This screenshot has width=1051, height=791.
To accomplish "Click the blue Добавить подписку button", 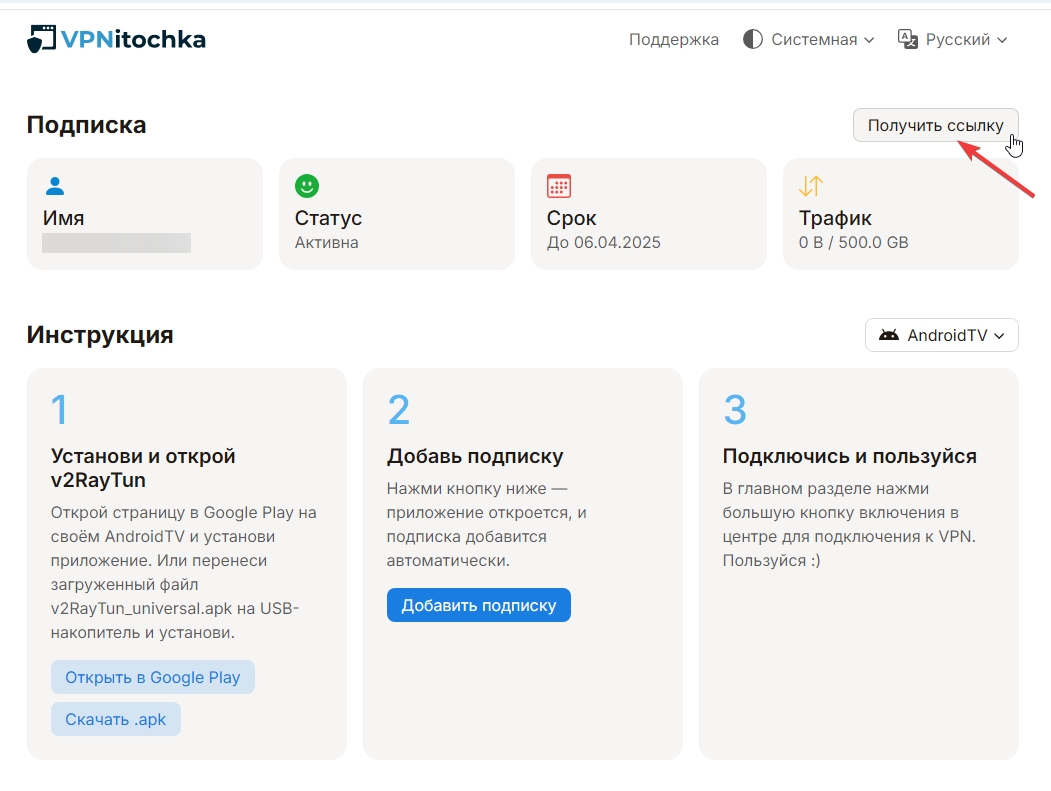I will pyautogui.click(x=478, y=605).
